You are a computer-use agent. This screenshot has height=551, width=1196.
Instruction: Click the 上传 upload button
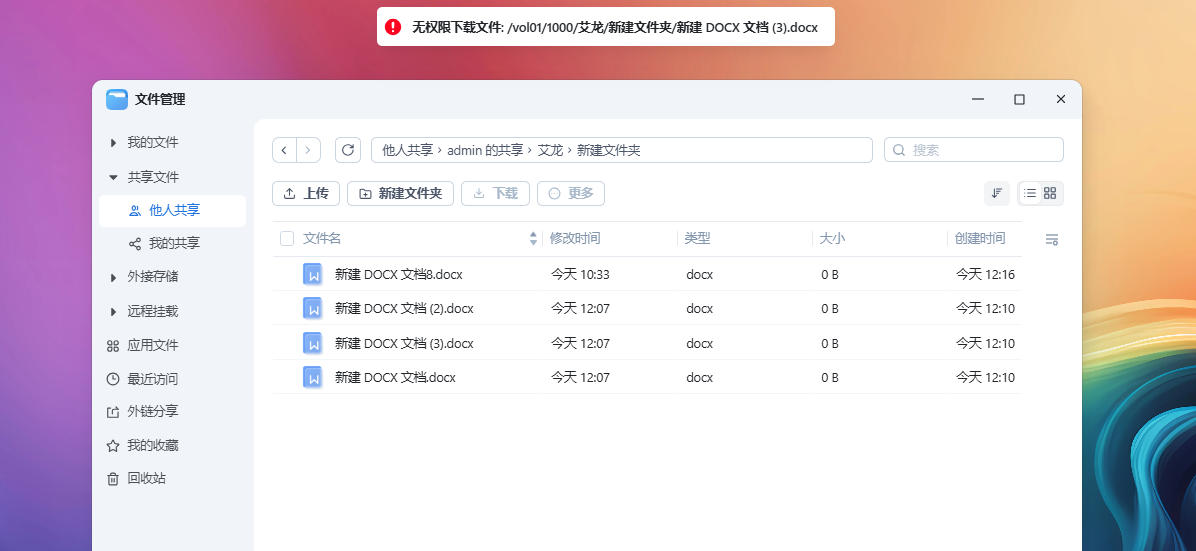[306, 193]
